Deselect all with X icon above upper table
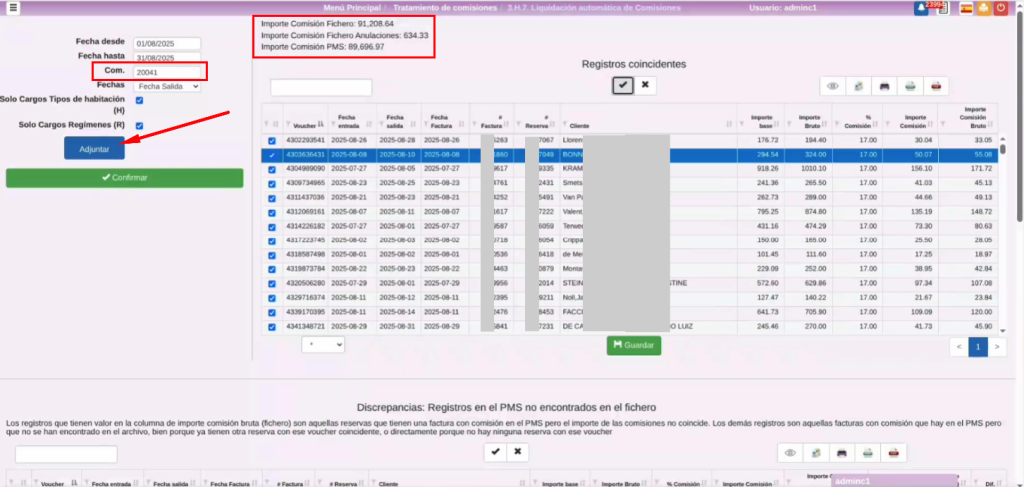Image resolution: width=1024 pixels, height=487 pixels. pos(646,86)
